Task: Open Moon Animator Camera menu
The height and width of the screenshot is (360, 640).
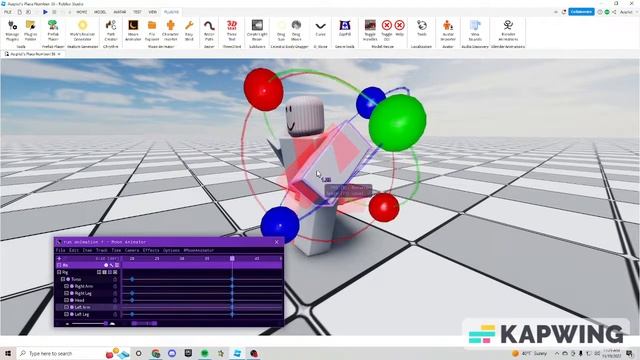Action: [x=132, y=250]
